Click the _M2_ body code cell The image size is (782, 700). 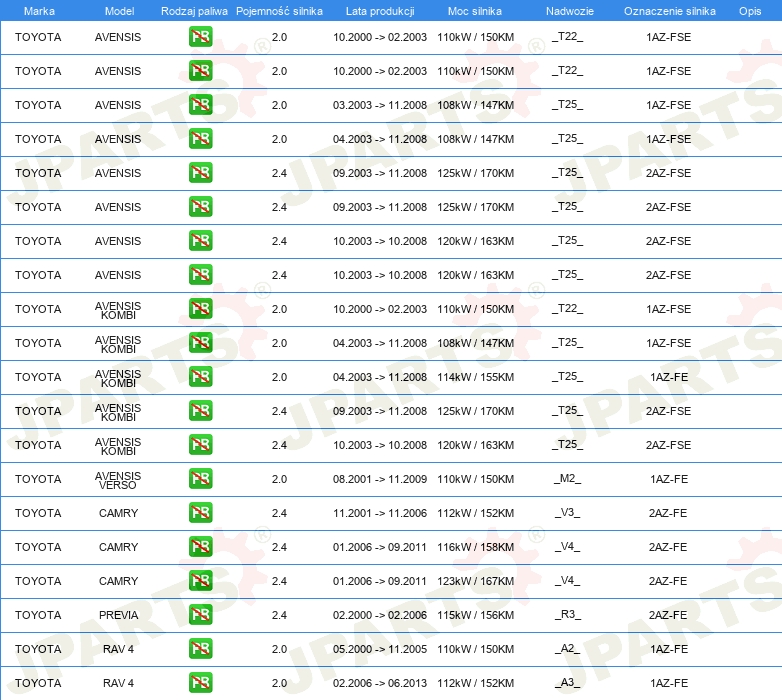point(568,479)
